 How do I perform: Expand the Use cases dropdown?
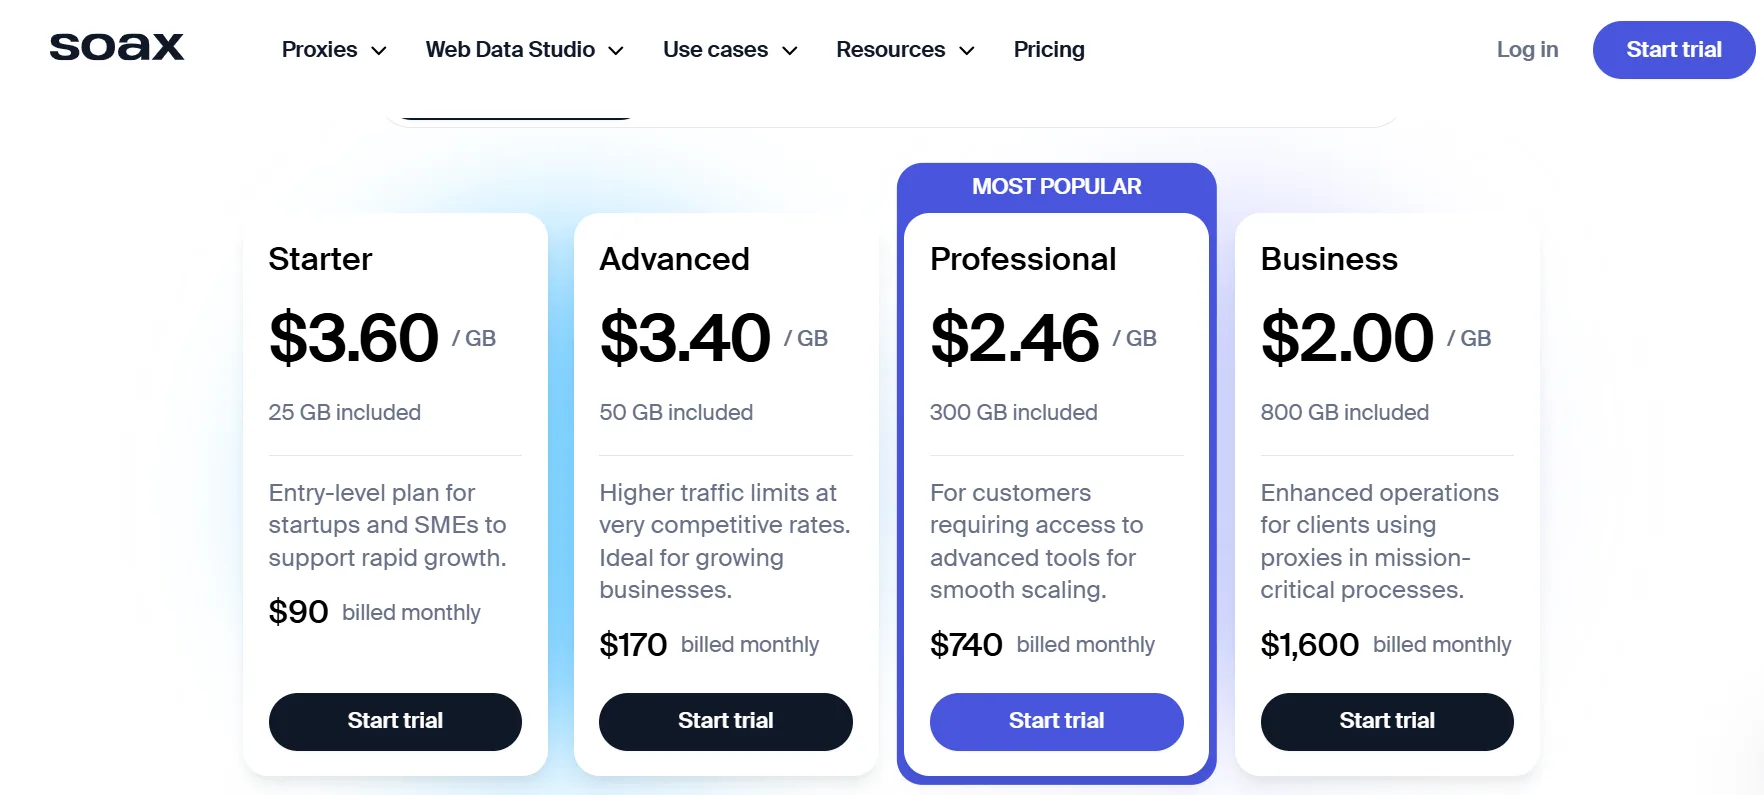(729, 49)
